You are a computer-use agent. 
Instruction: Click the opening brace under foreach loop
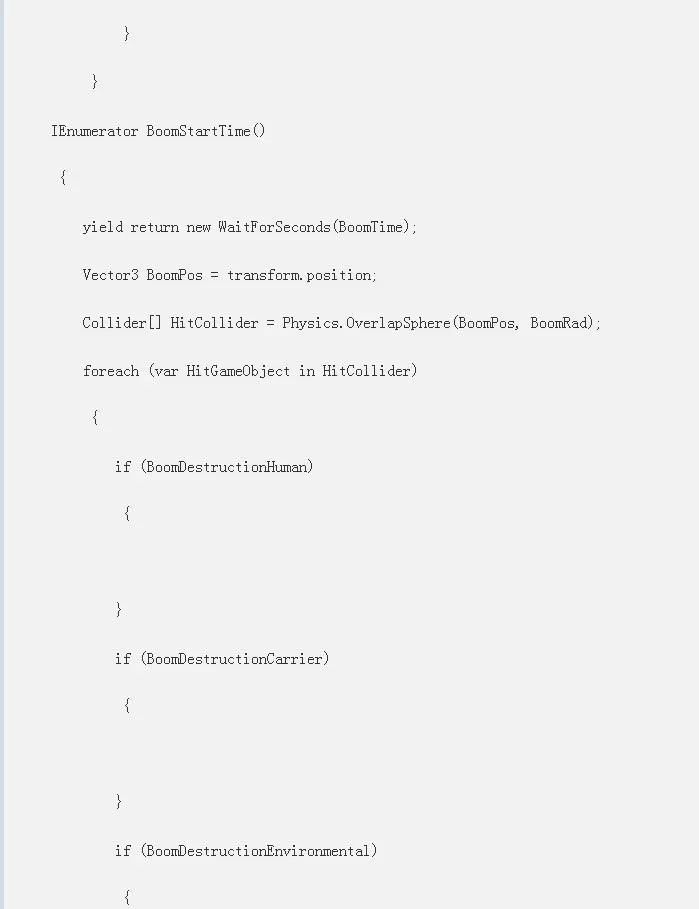[x=95, y=417]
